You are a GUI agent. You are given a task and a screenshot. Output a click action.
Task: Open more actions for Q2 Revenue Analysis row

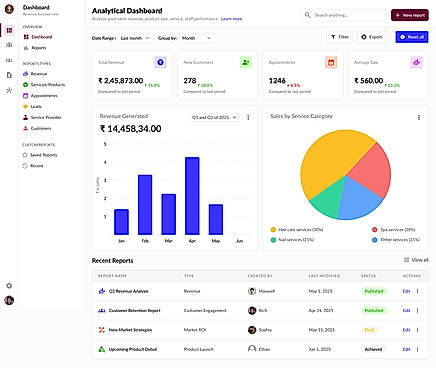click(x=417, y=291)
